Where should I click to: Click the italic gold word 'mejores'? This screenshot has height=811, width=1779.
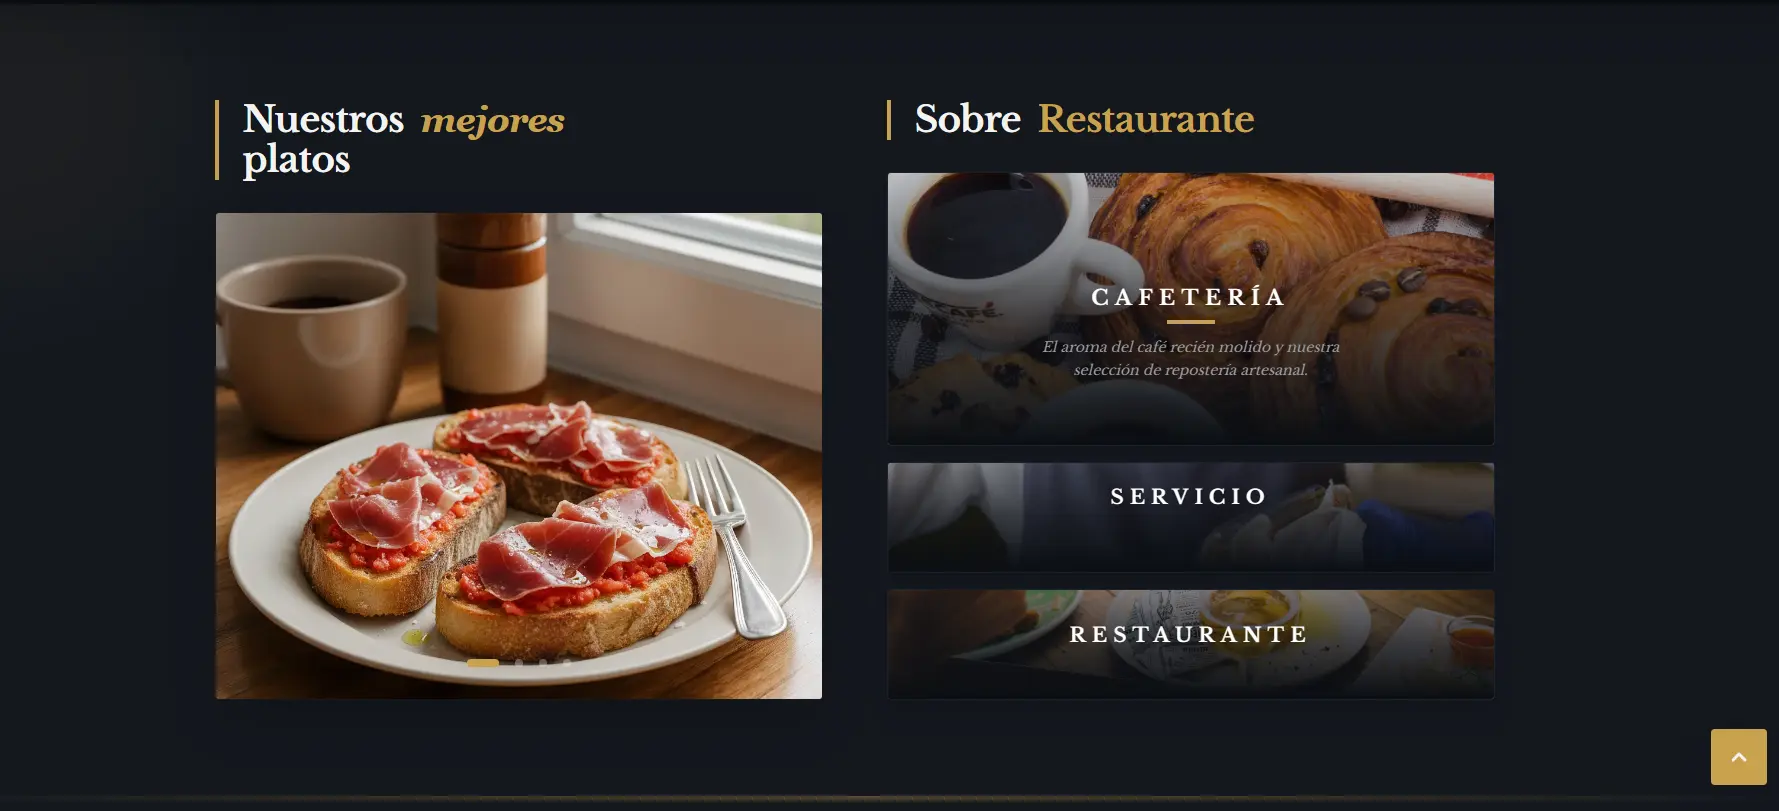click(x=493, y=121)
